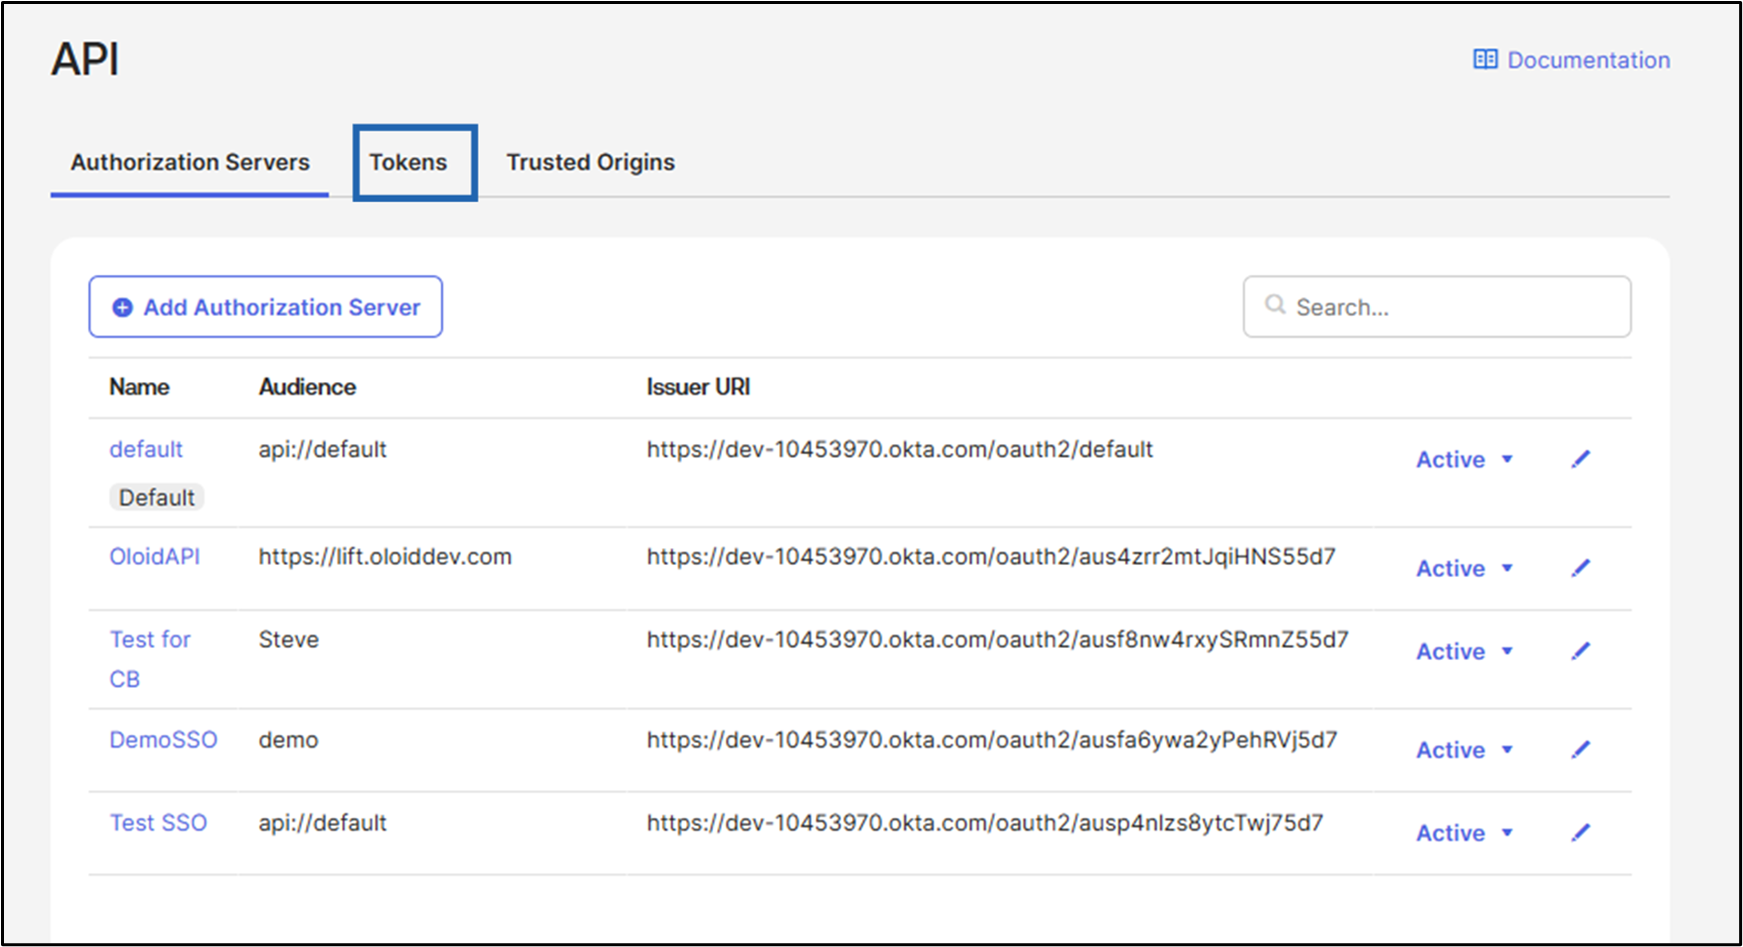Screen dimensions: 1743x947
Task: Click issuer URI ending ausf8nw4rxySRmnZ55d7
Action: coord(997,640)
